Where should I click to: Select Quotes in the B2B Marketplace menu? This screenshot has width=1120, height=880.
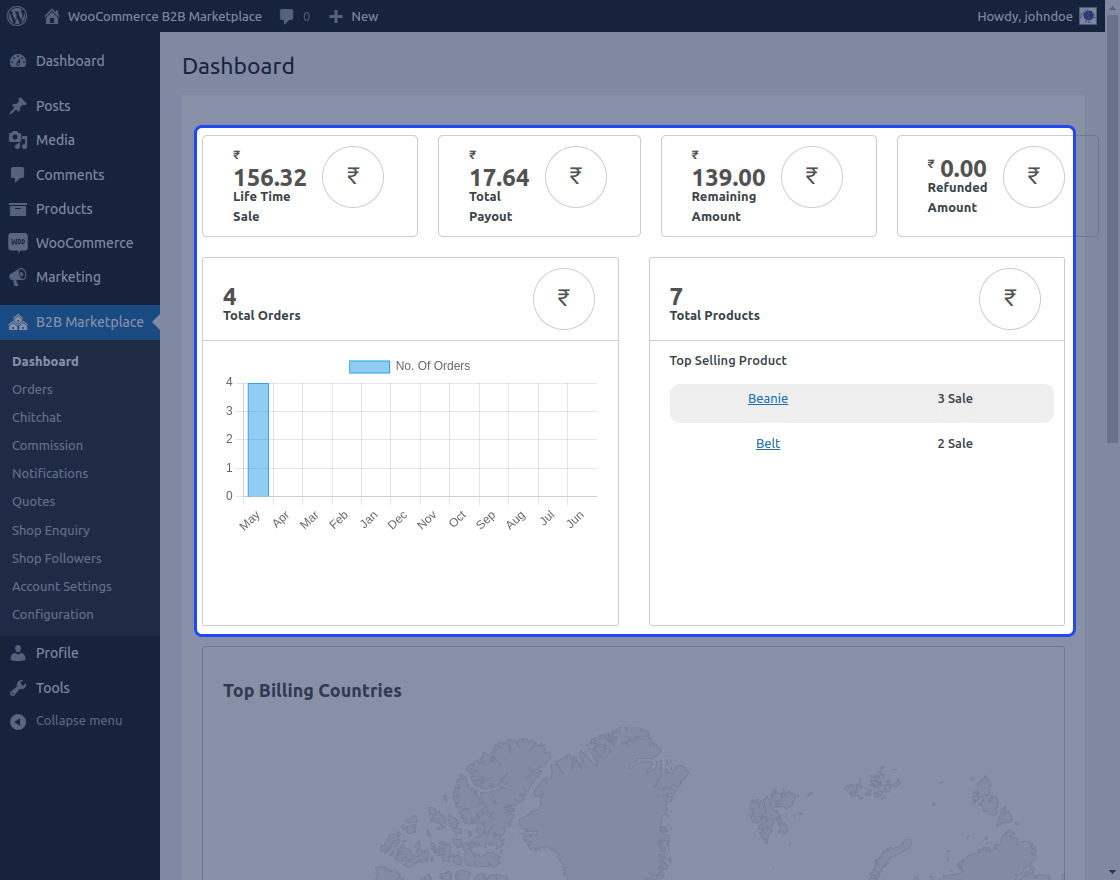click(31, 502)
